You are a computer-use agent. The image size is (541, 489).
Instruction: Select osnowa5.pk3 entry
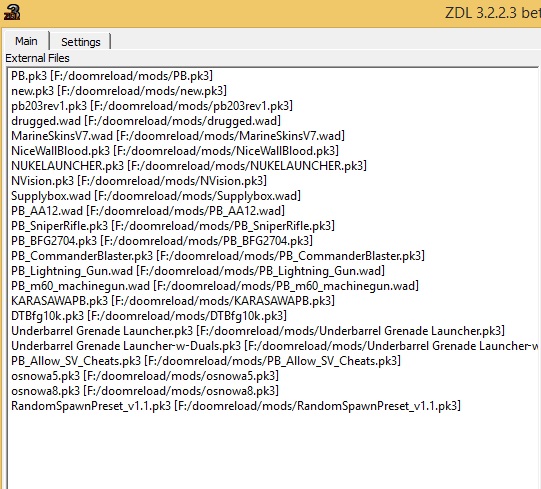tap(145, 376)
